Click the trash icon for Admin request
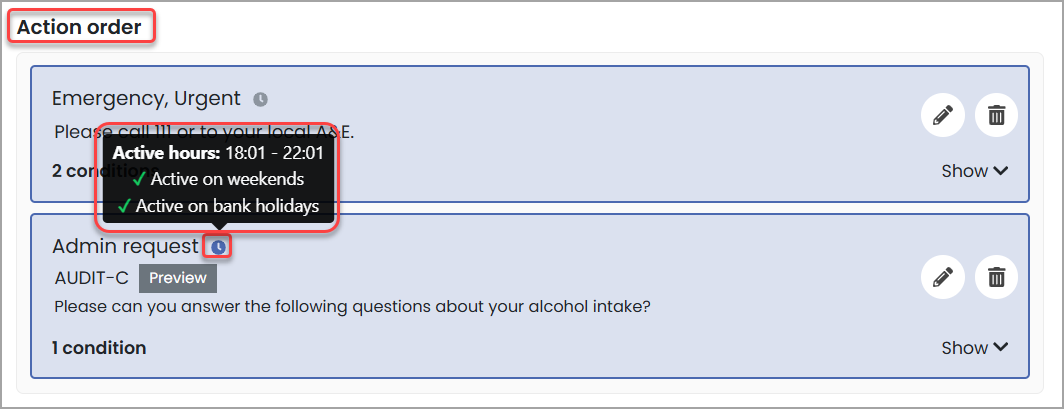Screen dimensions: 1064x409 [x=996, y=276]
